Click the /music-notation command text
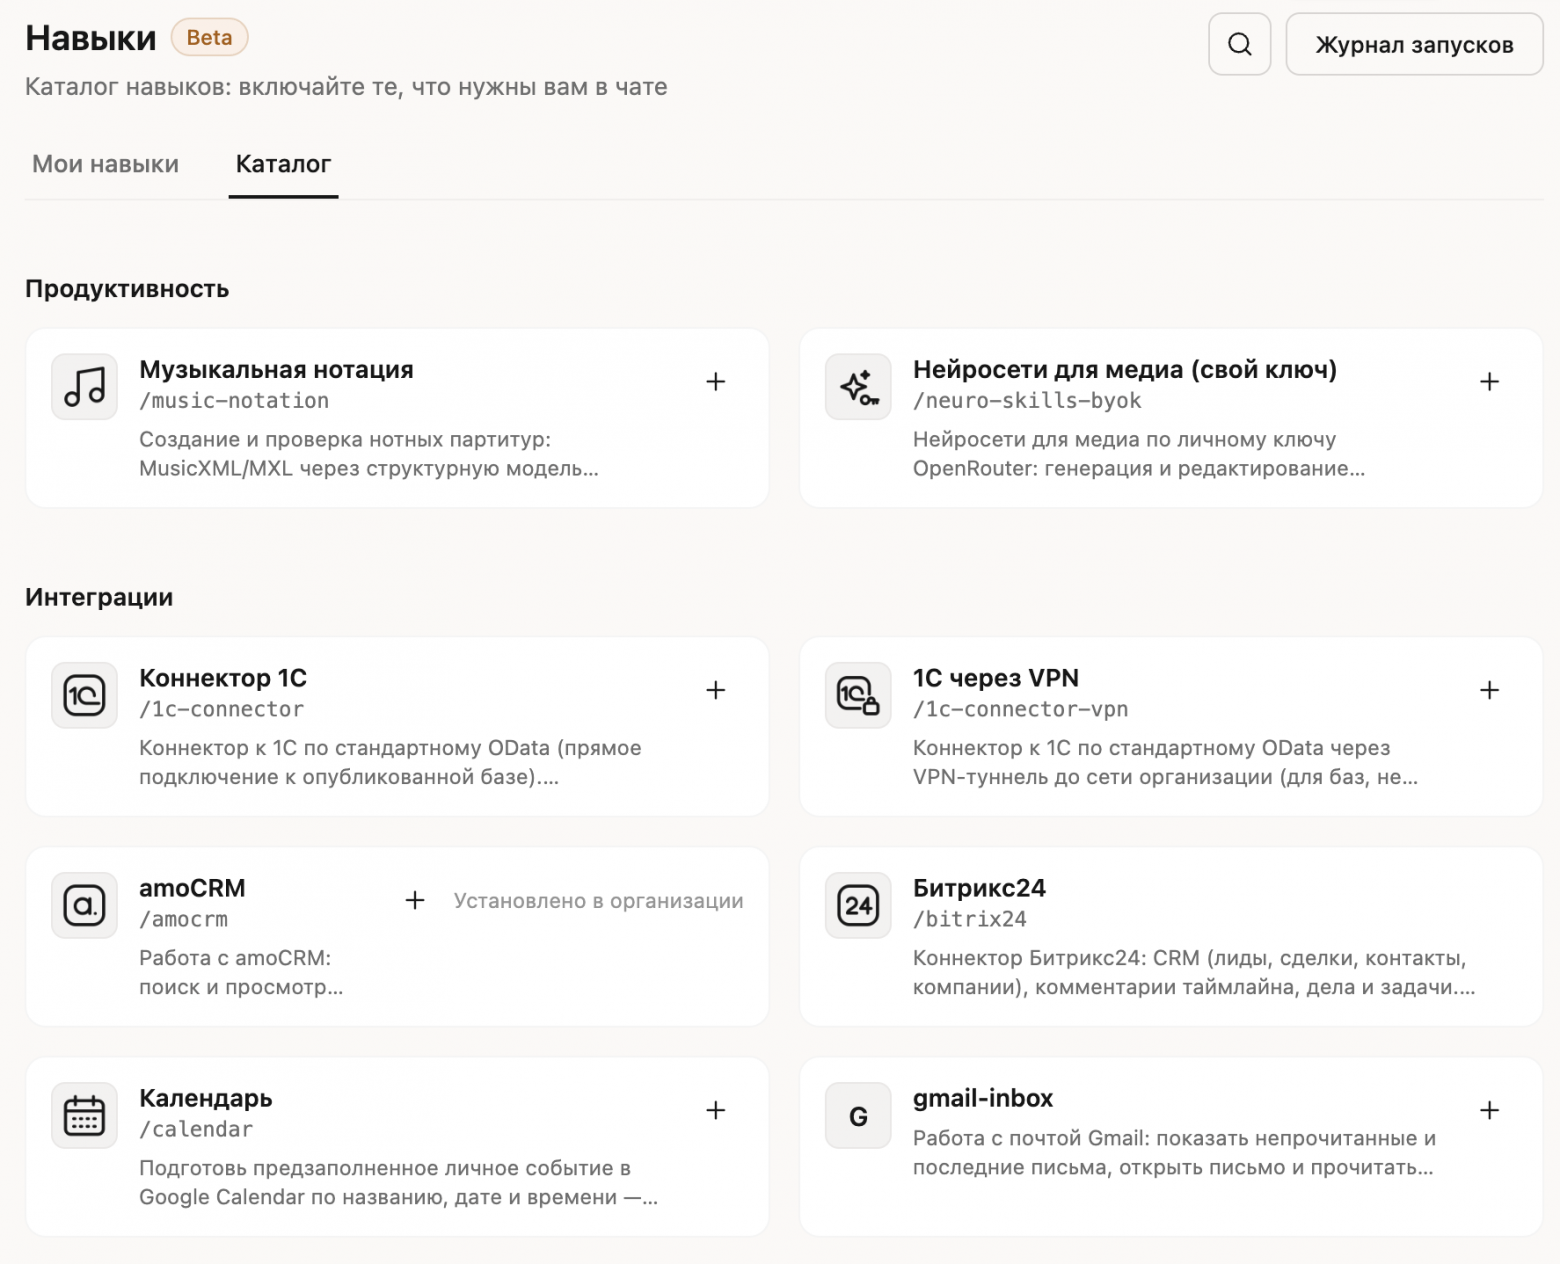The image size is (1560, 1264). tap(234, 401)
